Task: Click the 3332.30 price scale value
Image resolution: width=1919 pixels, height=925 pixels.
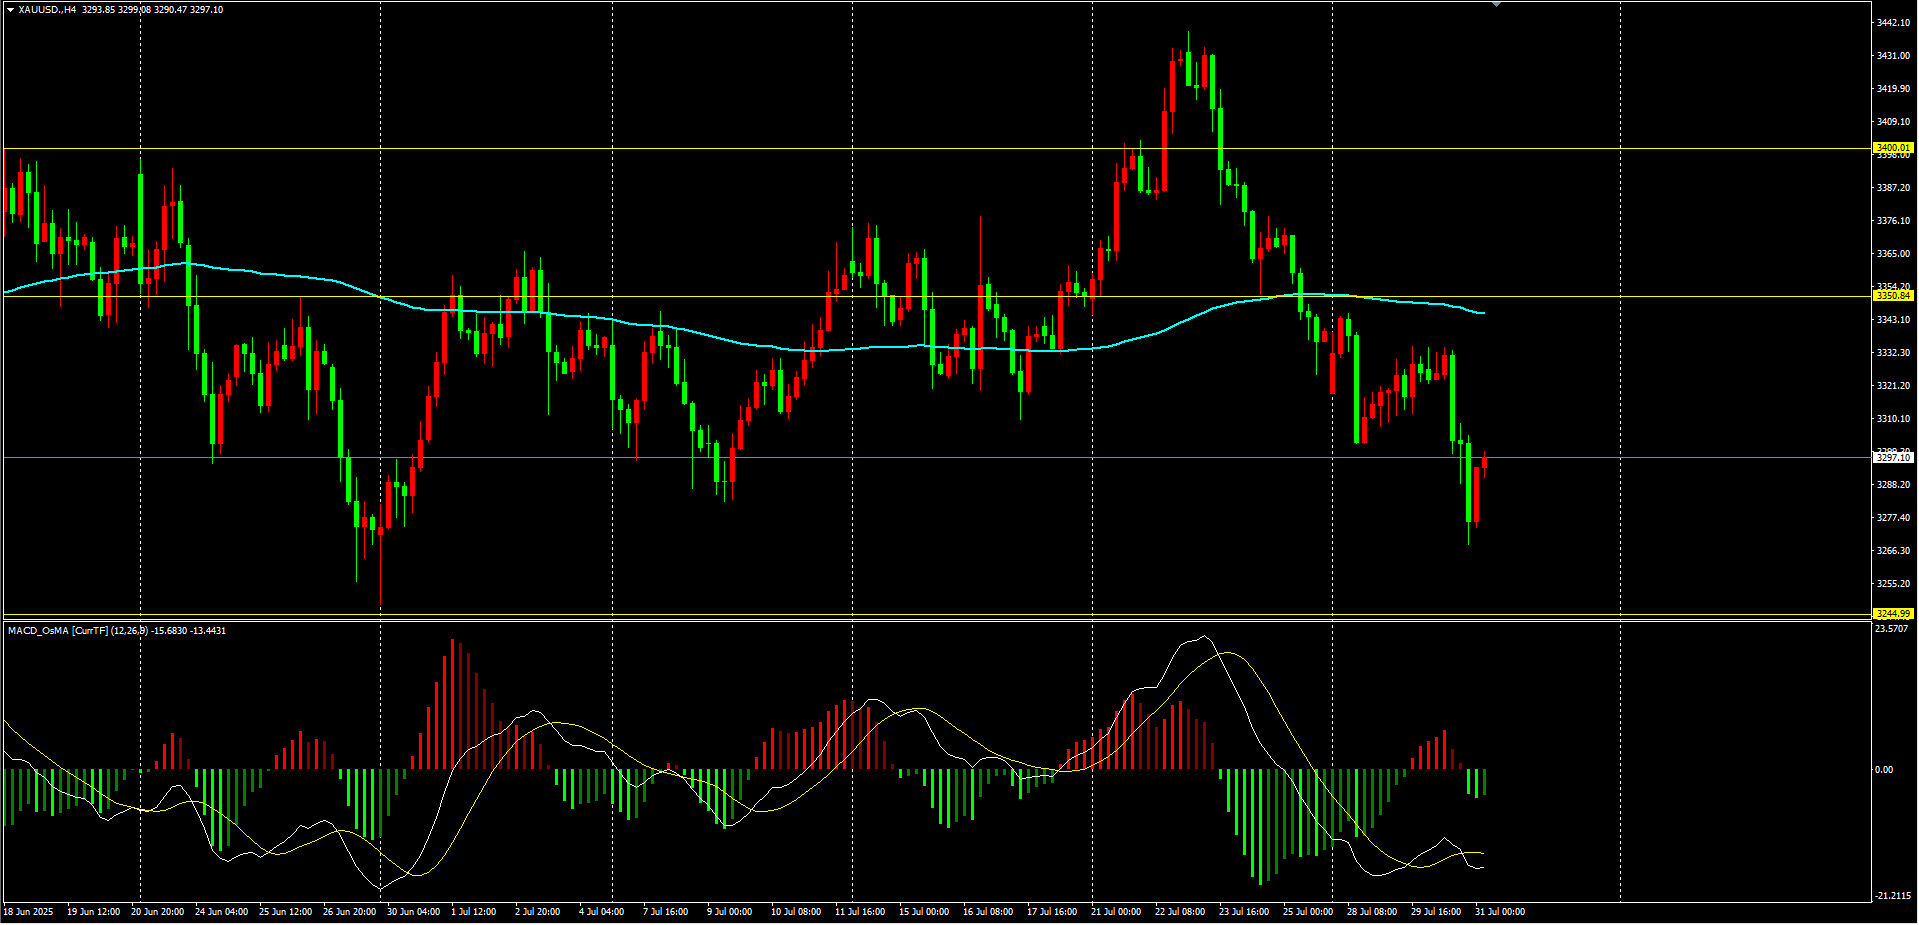Action: click(1893, 353)
